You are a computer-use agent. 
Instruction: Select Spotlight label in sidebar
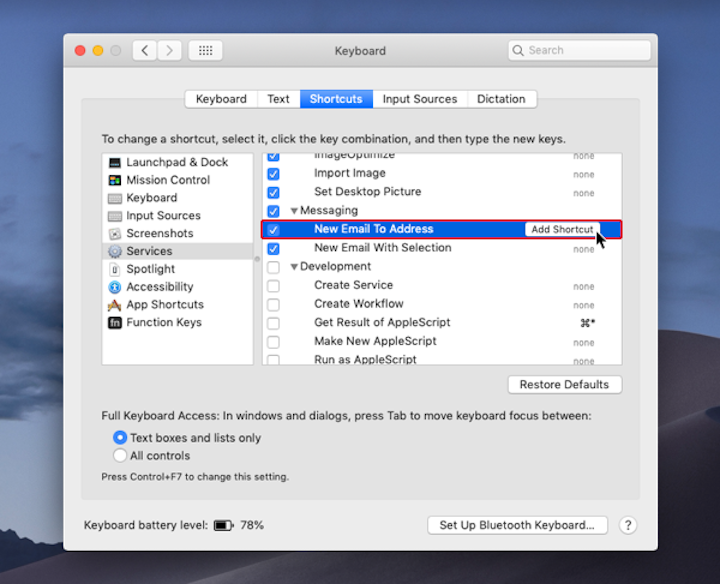[151, 269]
